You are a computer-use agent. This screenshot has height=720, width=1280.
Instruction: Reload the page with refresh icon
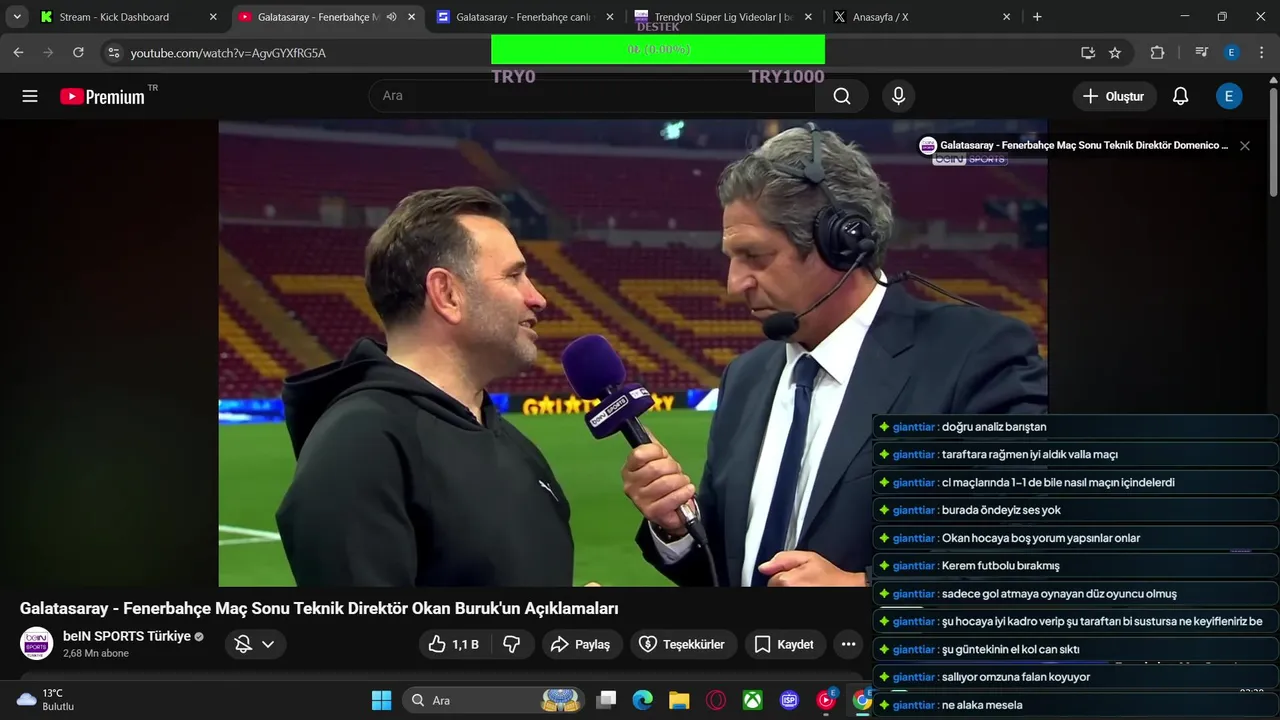[x=78, y=53]
